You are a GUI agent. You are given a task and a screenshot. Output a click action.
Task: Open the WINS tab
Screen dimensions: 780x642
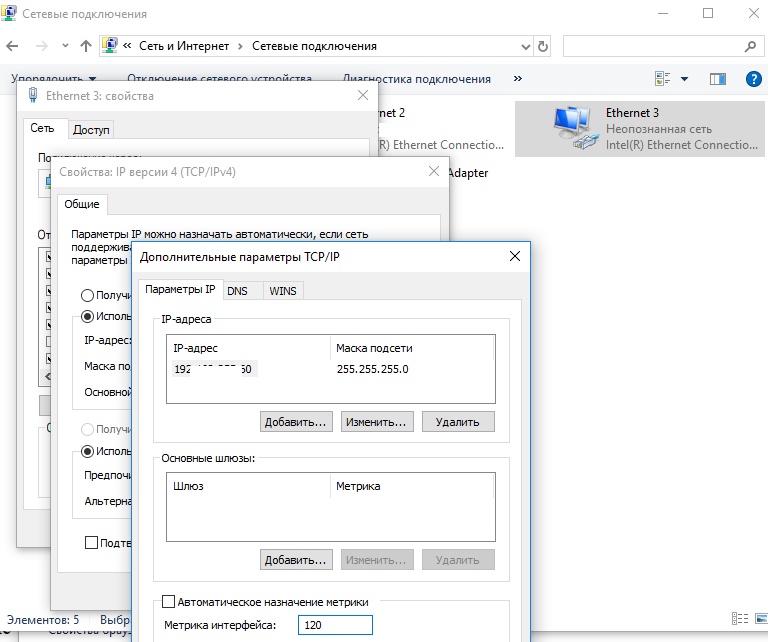[283, 291]
